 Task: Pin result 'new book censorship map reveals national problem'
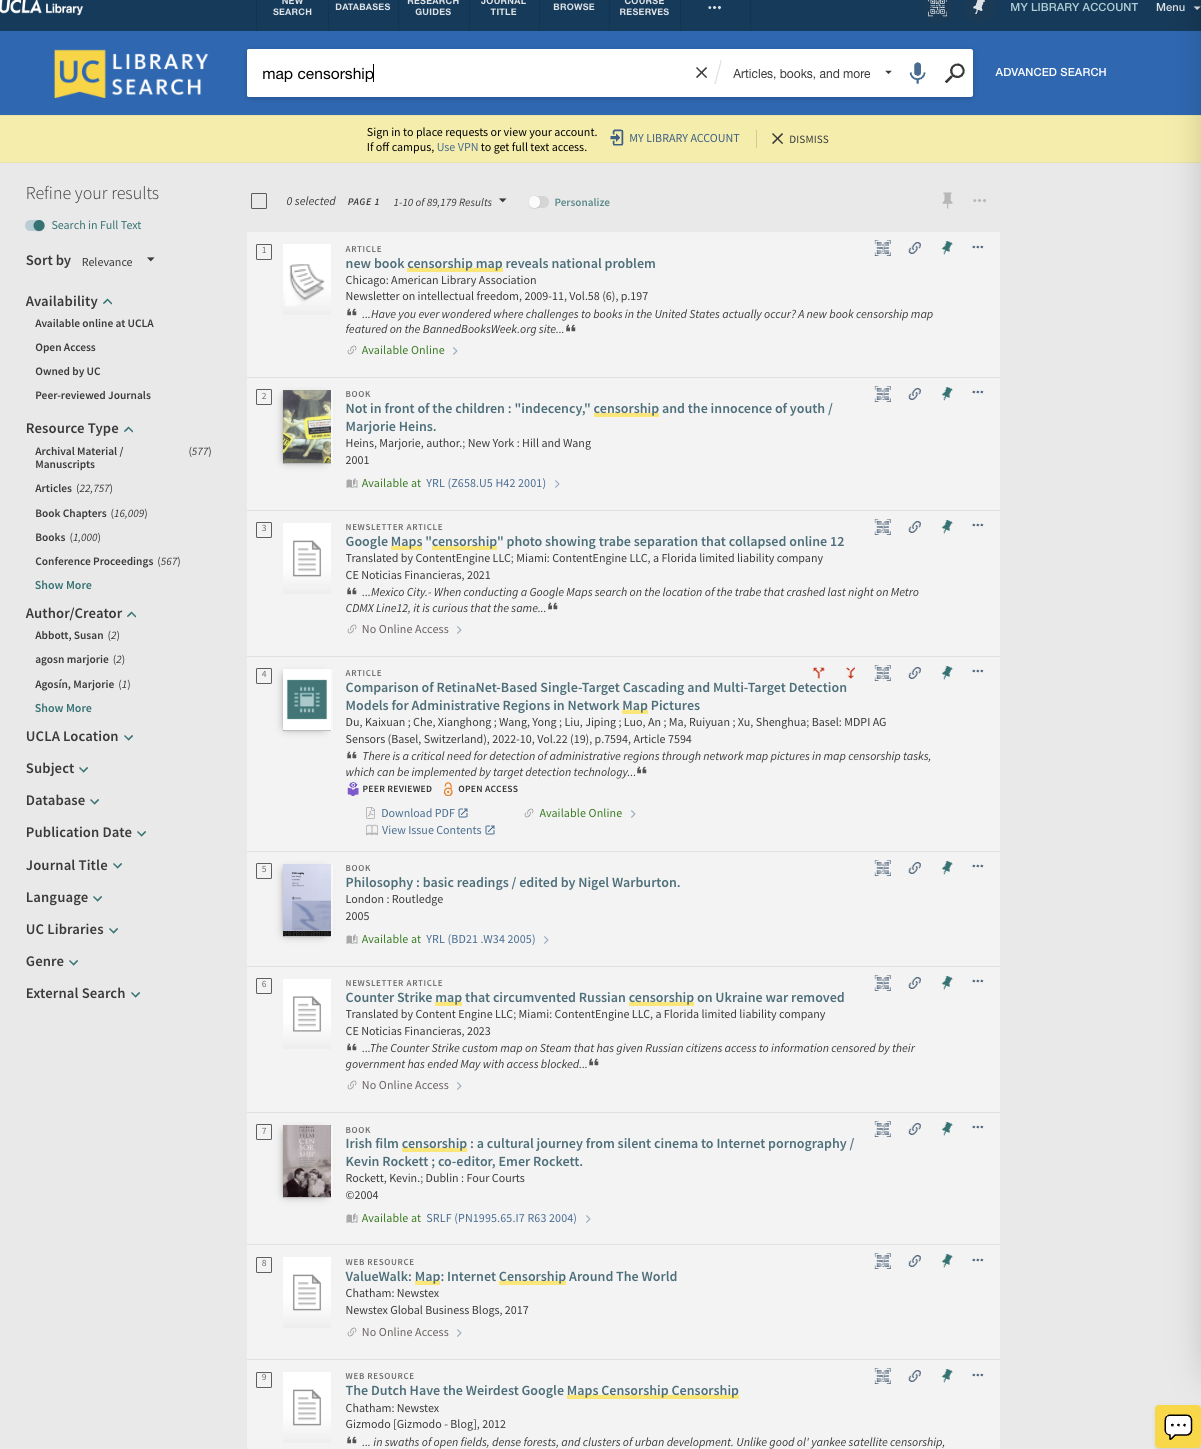coord(946,248)
